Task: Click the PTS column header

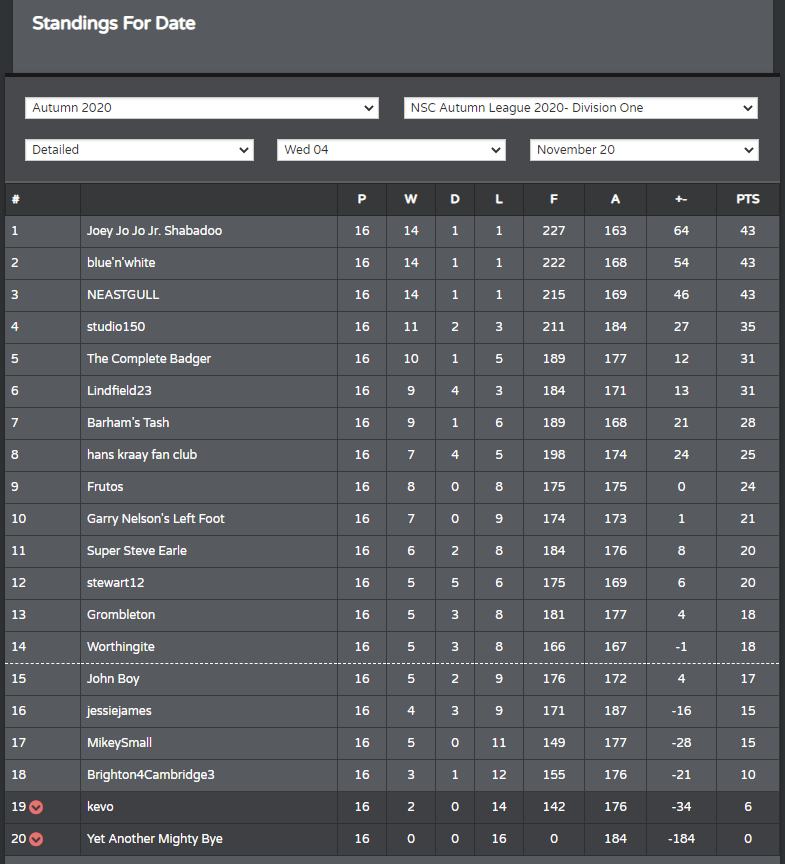Action: click(748, 199)
